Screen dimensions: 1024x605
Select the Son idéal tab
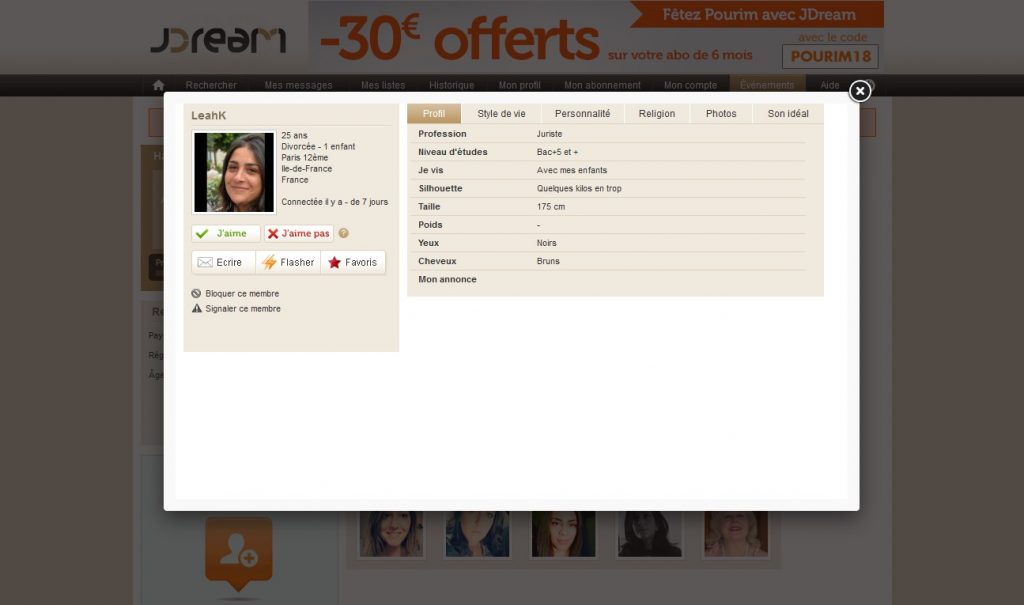click(788, 114)
